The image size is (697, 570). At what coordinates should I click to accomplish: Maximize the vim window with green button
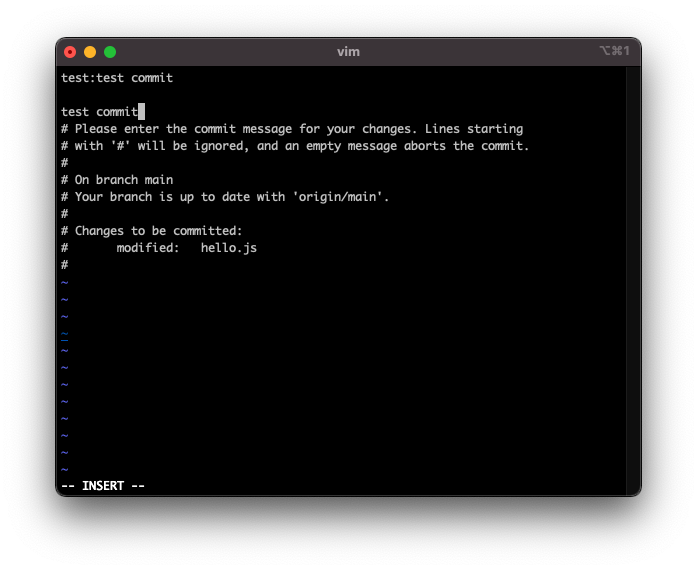pyautogui.click(x=110, y=52)
